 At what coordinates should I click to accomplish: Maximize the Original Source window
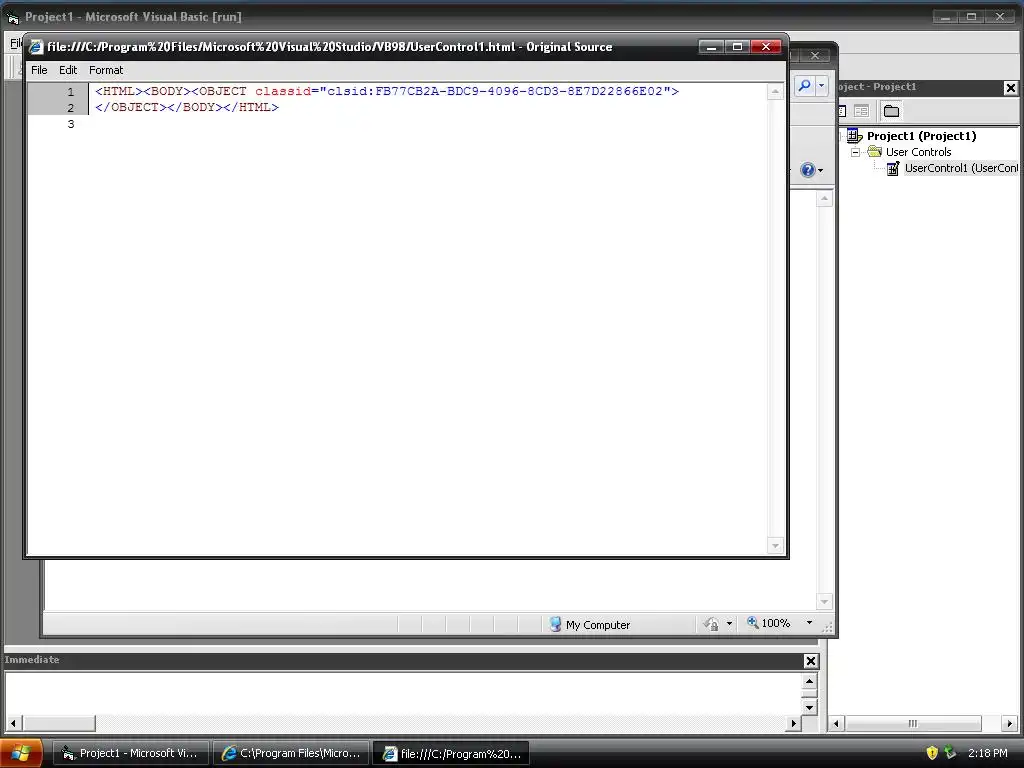737,47
